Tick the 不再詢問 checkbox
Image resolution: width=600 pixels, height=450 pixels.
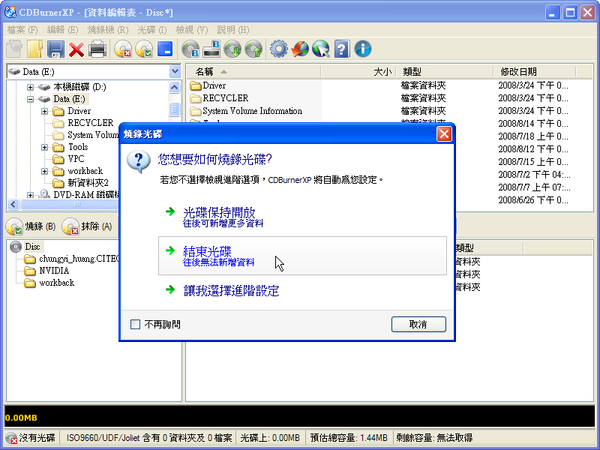click(x=135, y=324)
